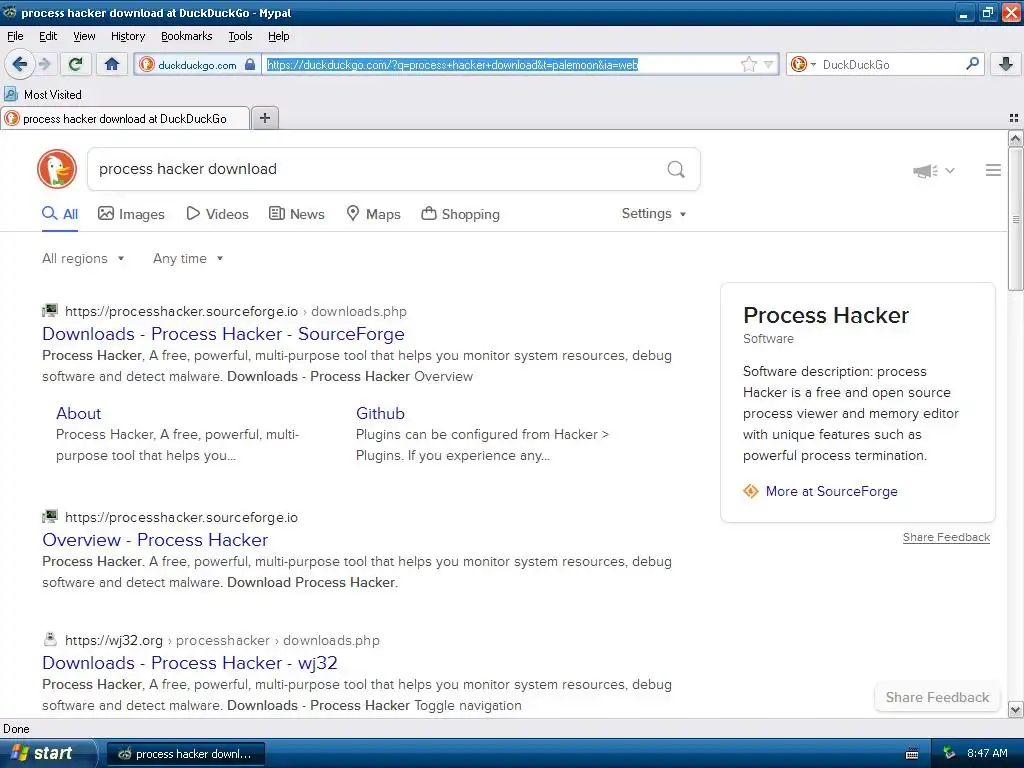The height and width of the screenshot is (768, 1024).
Task: Open the History menu
Action: [x=127, y=36]
